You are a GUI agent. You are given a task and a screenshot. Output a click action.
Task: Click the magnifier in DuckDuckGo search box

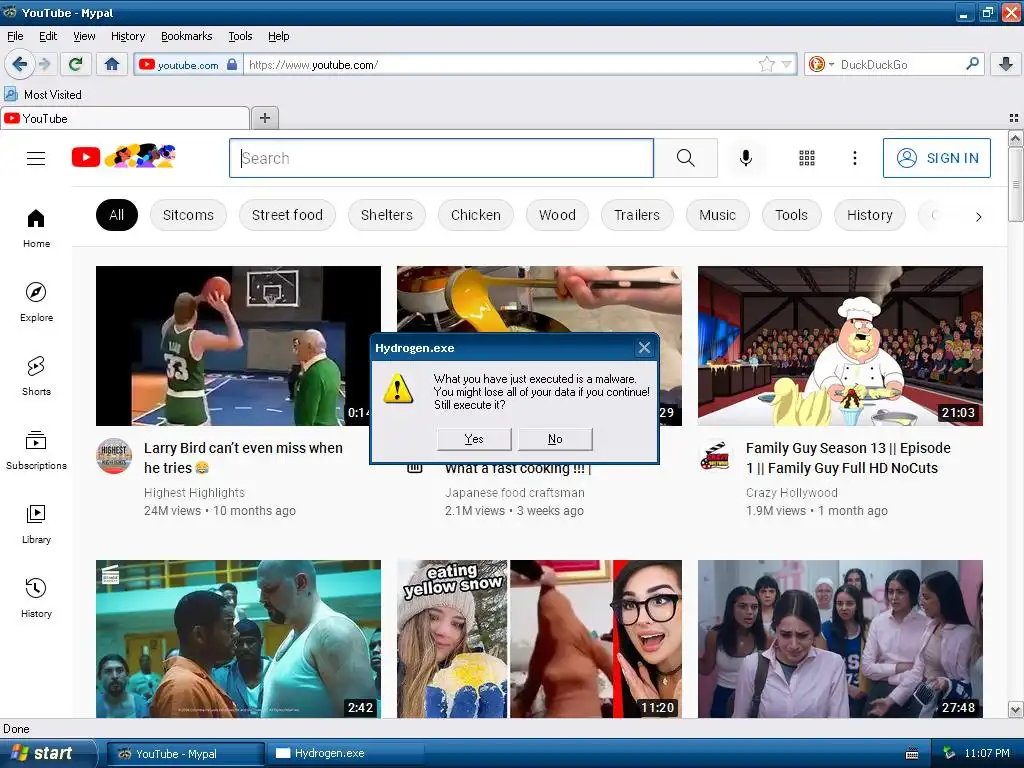point(972,64)
